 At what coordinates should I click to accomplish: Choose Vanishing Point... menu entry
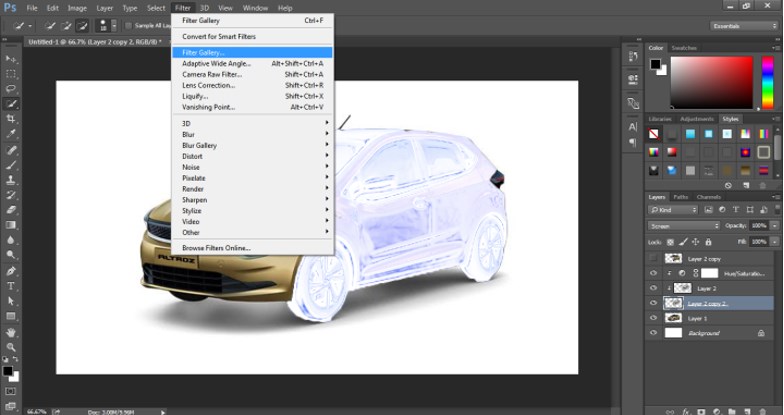pyautogui.click(x=253, y=108)
